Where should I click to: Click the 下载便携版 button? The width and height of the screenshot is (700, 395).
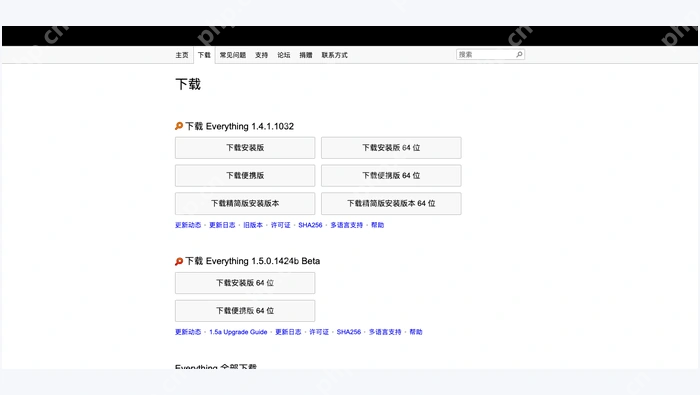245,175
